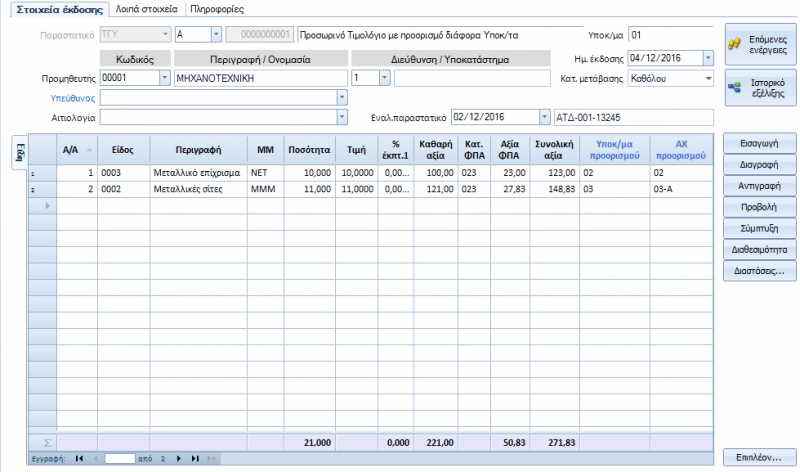Click the Σύμπτυξη button
Viewport: 800px width, 472px height.
(x=759, y=229)
